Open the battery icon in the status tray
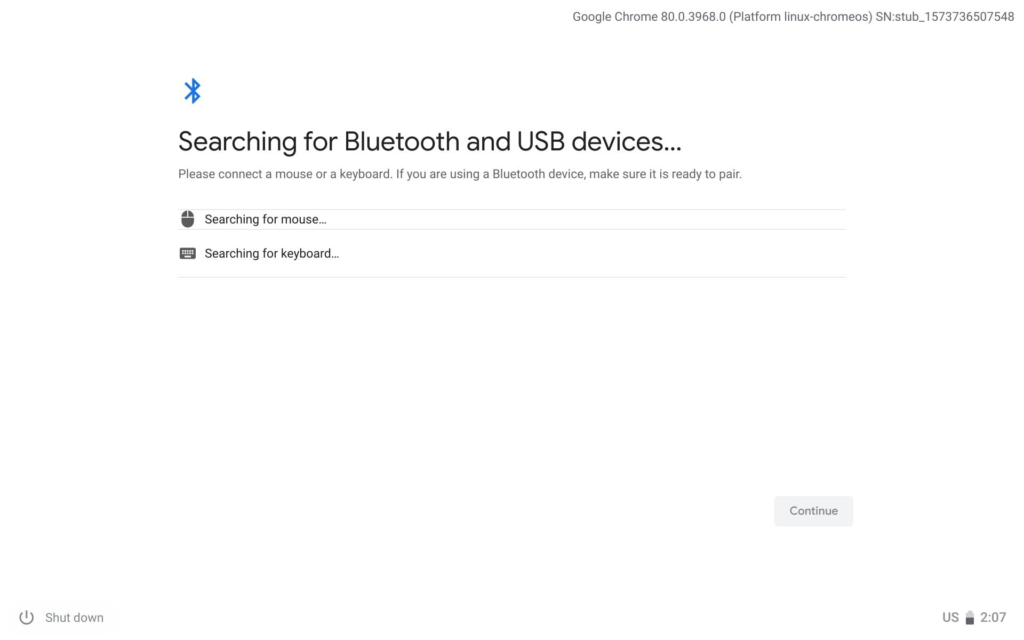The width and height of the screenshot is (1024, 640). click(x=970, y=617)
